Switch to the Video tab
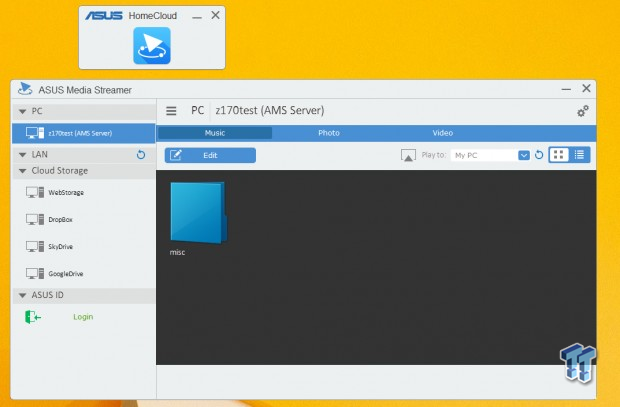The height and width of the screenshot is (407, 620). pyautogui.click(x=442, y=133)
